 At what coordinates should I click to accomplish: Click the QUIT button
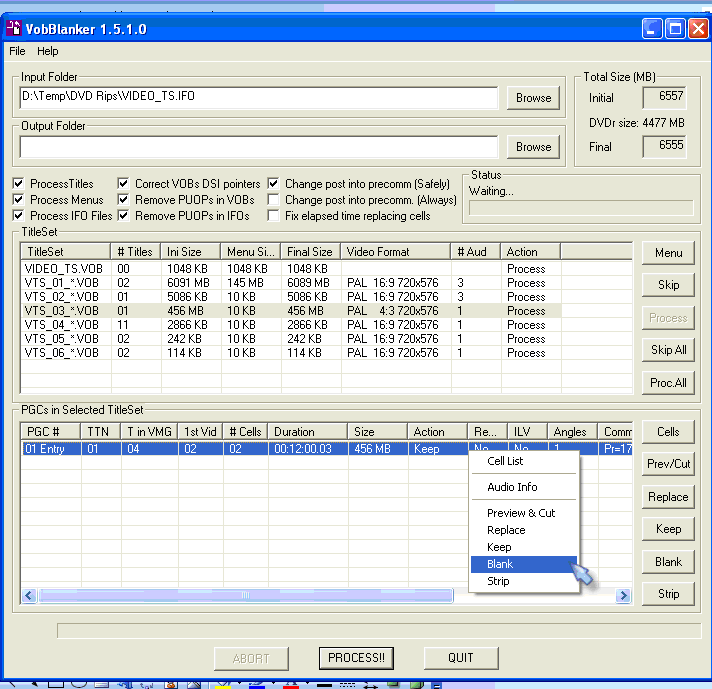tap(461, 658)
